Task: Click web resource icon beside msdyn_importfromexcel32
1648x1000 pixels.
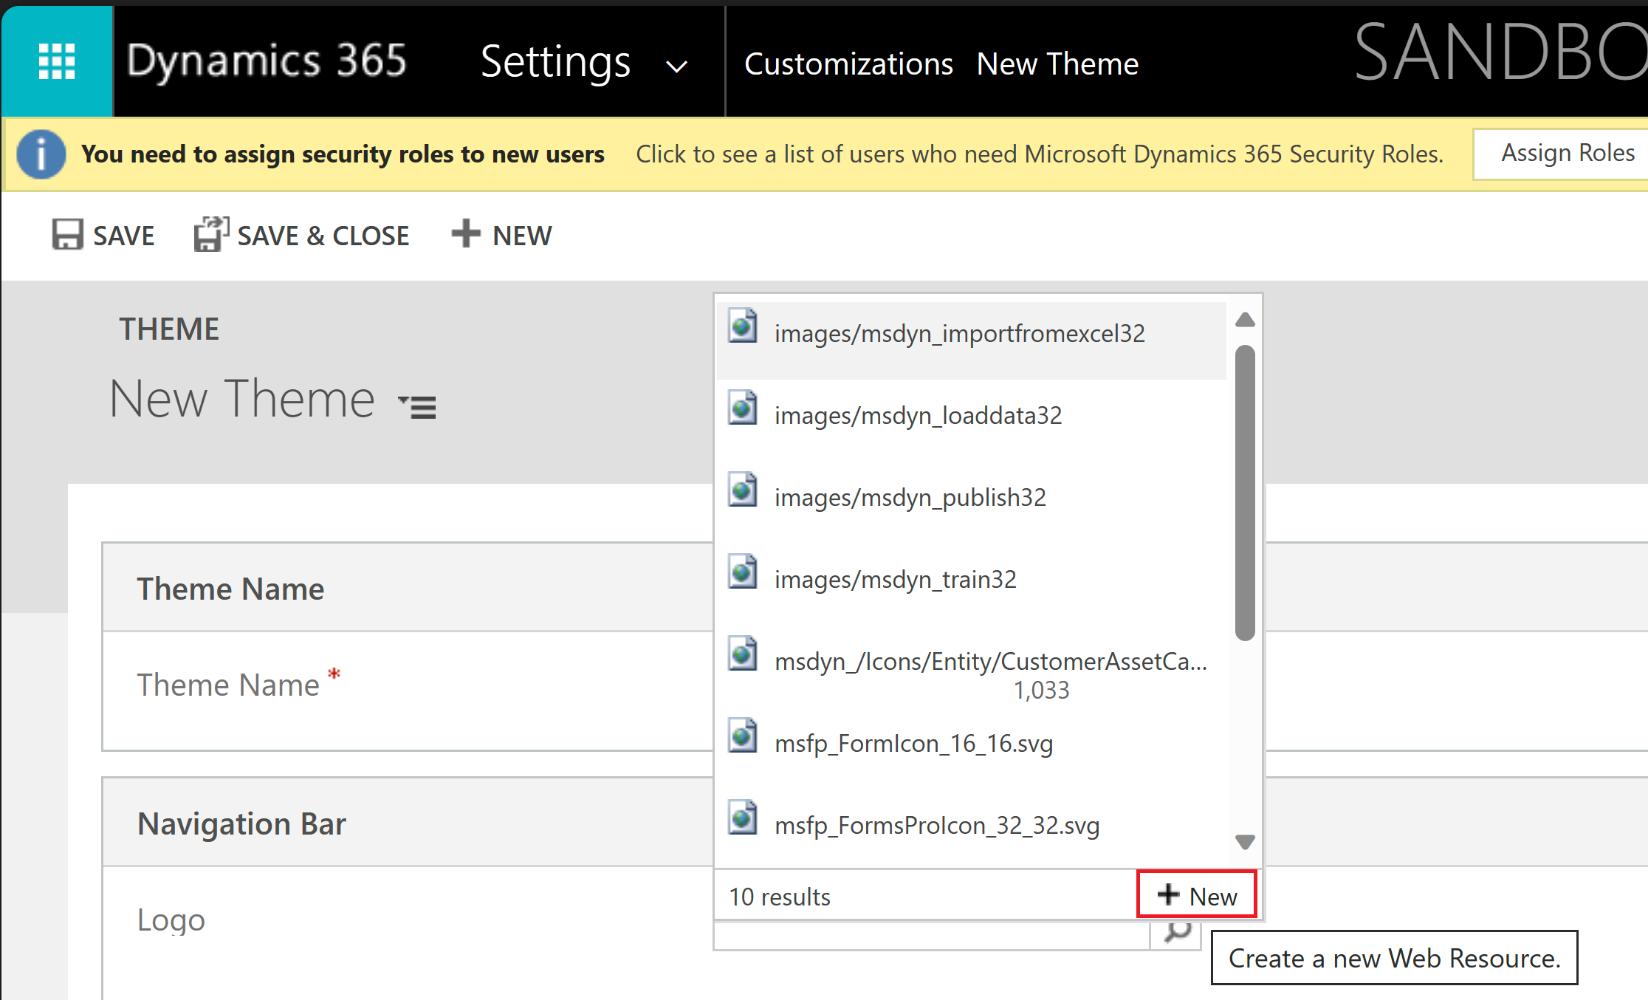Action: (743, 326)
